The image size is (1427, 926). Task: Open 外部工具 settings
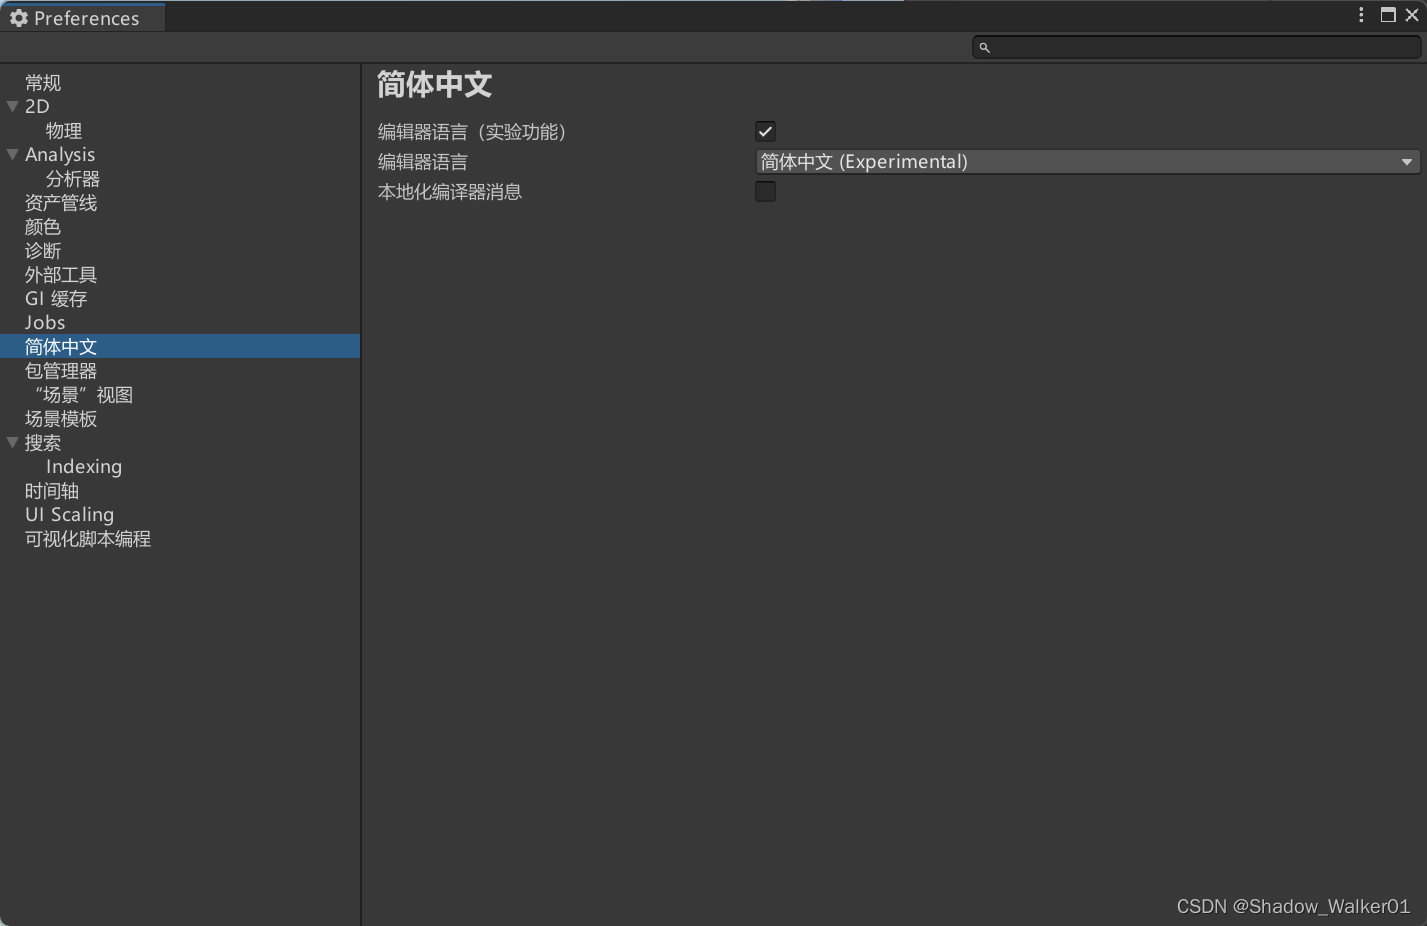[x=60, y=274]
